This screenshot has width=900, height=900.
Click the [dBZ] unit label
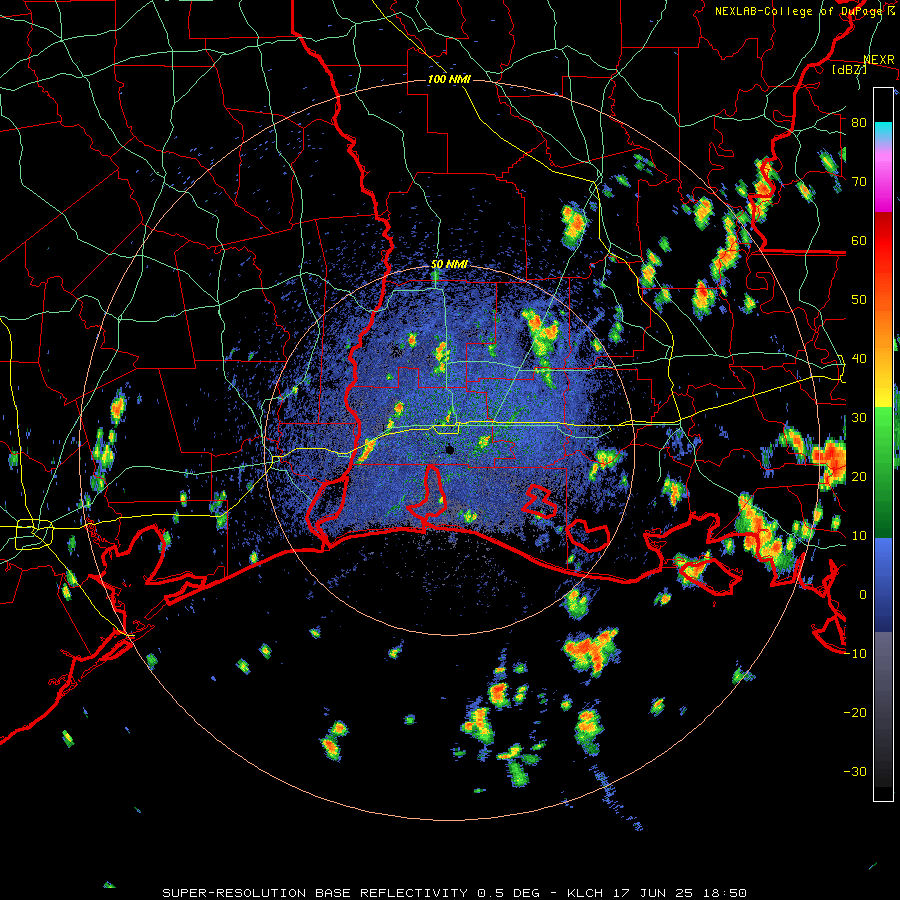click(850, 69)
